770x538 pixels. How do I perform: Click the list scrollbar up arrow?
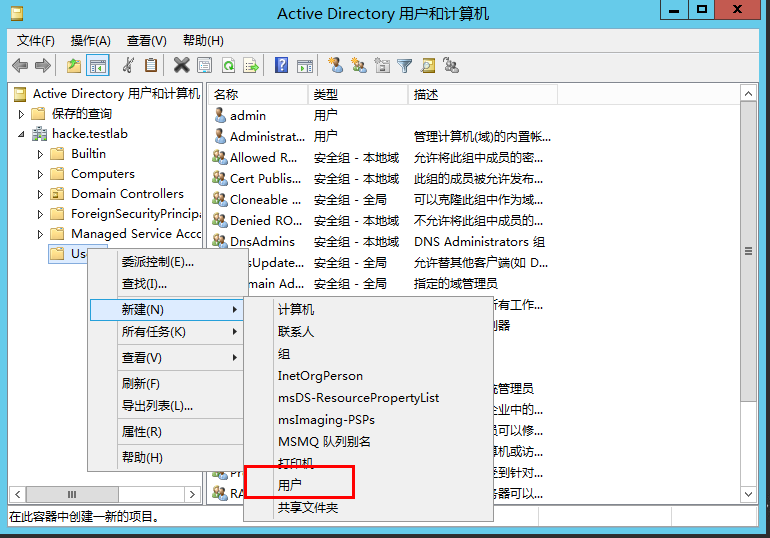click(748, 93)
